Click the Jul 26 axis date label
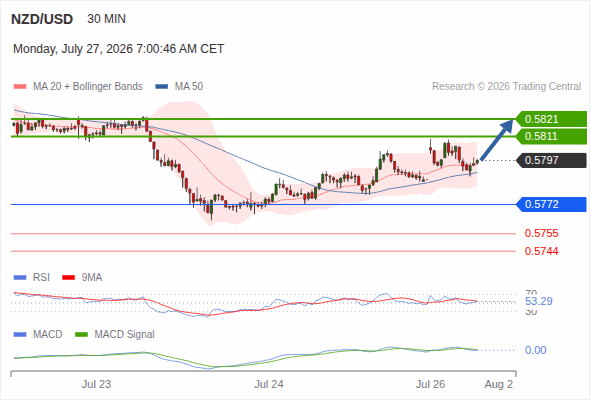This screenshot has height=400, width=590. 430,384
